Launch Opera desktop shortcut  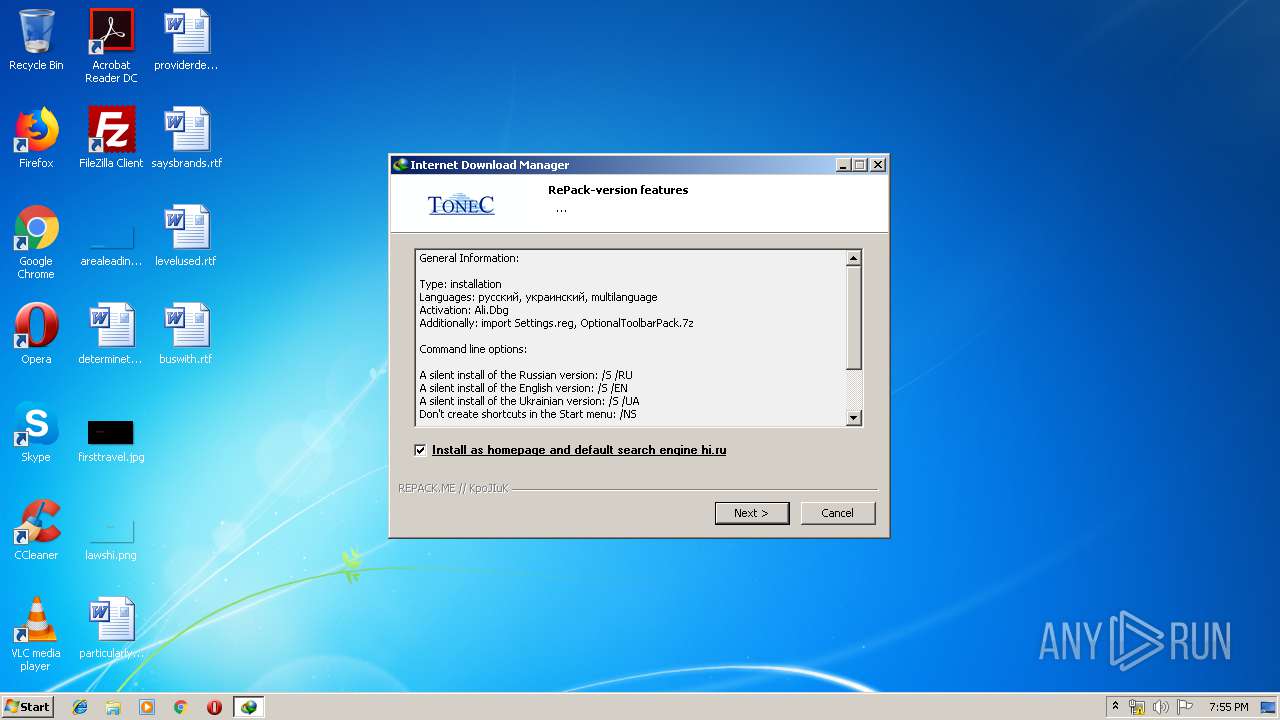(x=36, y=334)
